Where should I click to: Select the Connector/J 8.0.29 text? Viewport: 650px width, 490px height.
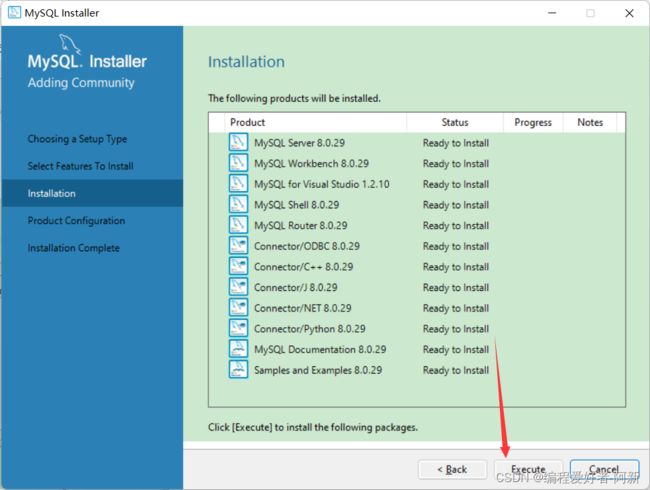pyautogui.click(x=296, y=287)
